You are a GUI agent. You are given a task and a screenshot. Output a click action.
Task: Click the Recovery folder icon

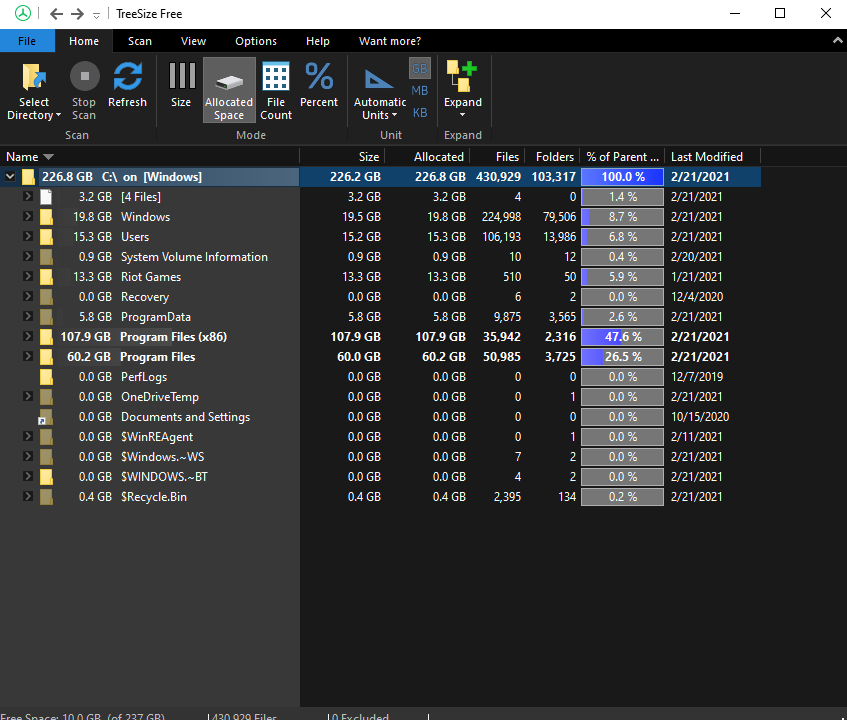click(46, 297)
